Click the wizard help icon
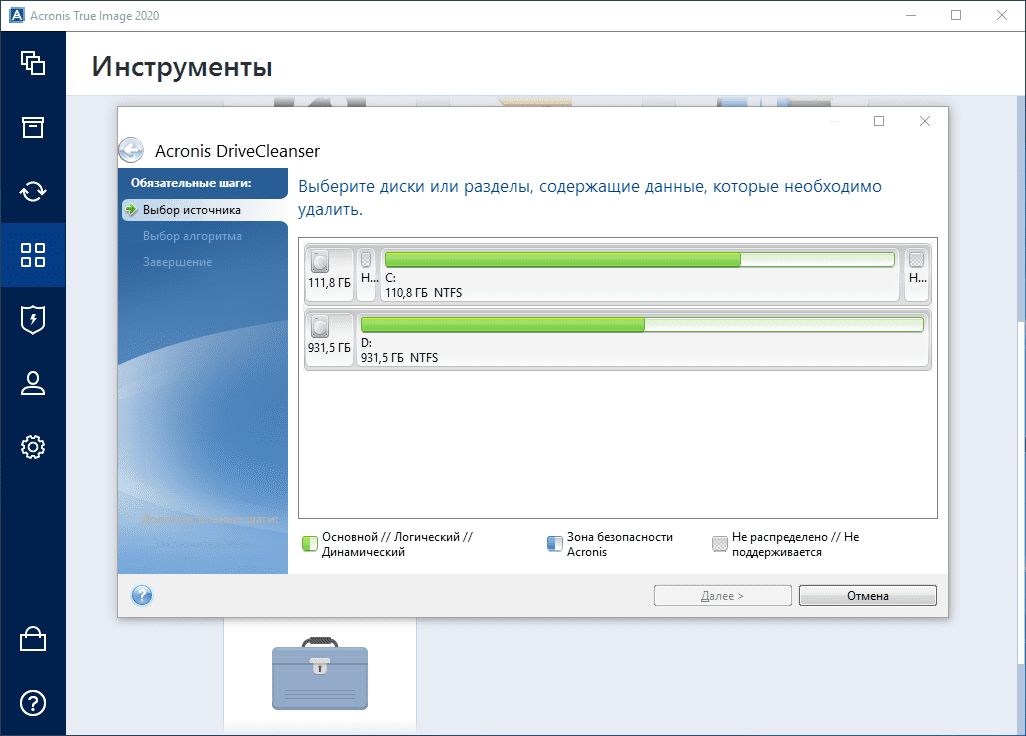 click(142, 596)
